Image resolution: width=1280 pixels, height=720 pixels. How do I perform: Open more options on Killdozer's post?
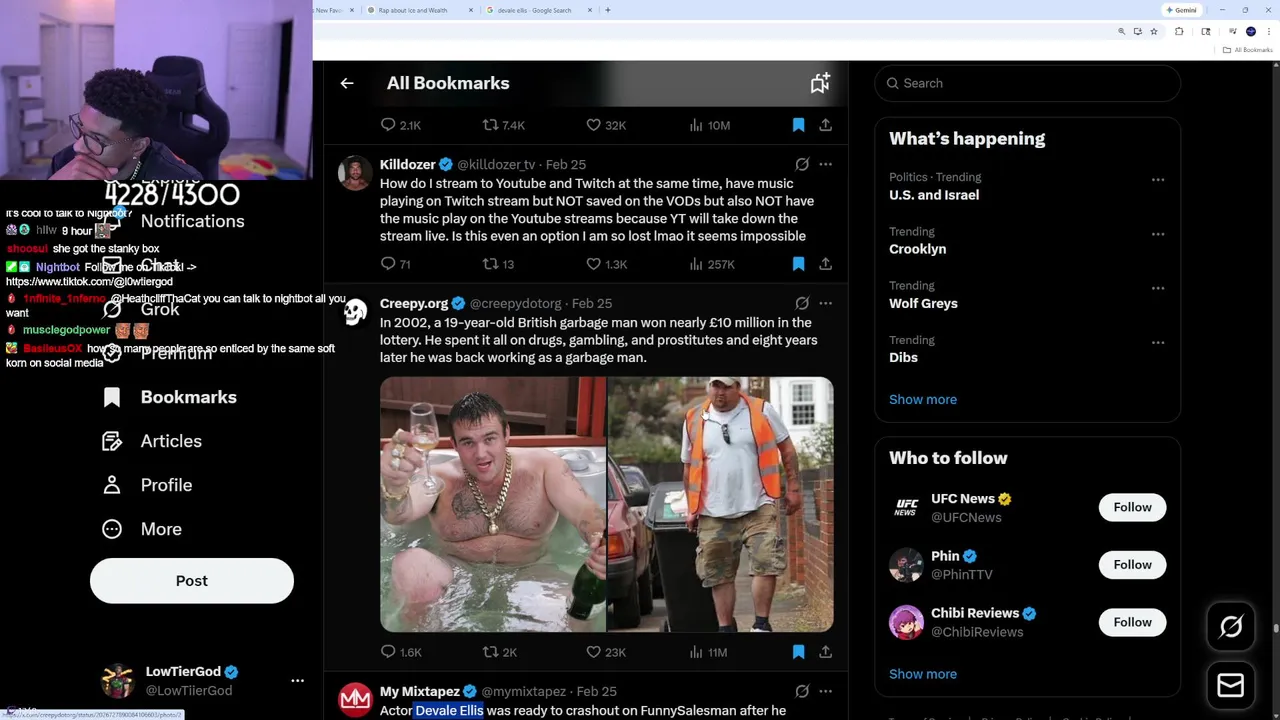coord(825,164)
